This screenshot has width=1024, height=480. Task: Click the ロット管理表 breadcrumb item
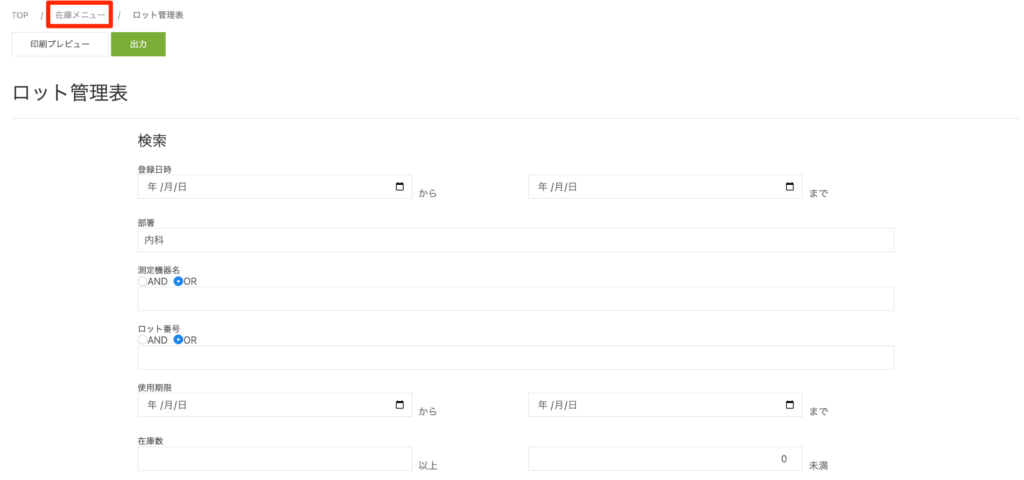[x=158, y=15]
